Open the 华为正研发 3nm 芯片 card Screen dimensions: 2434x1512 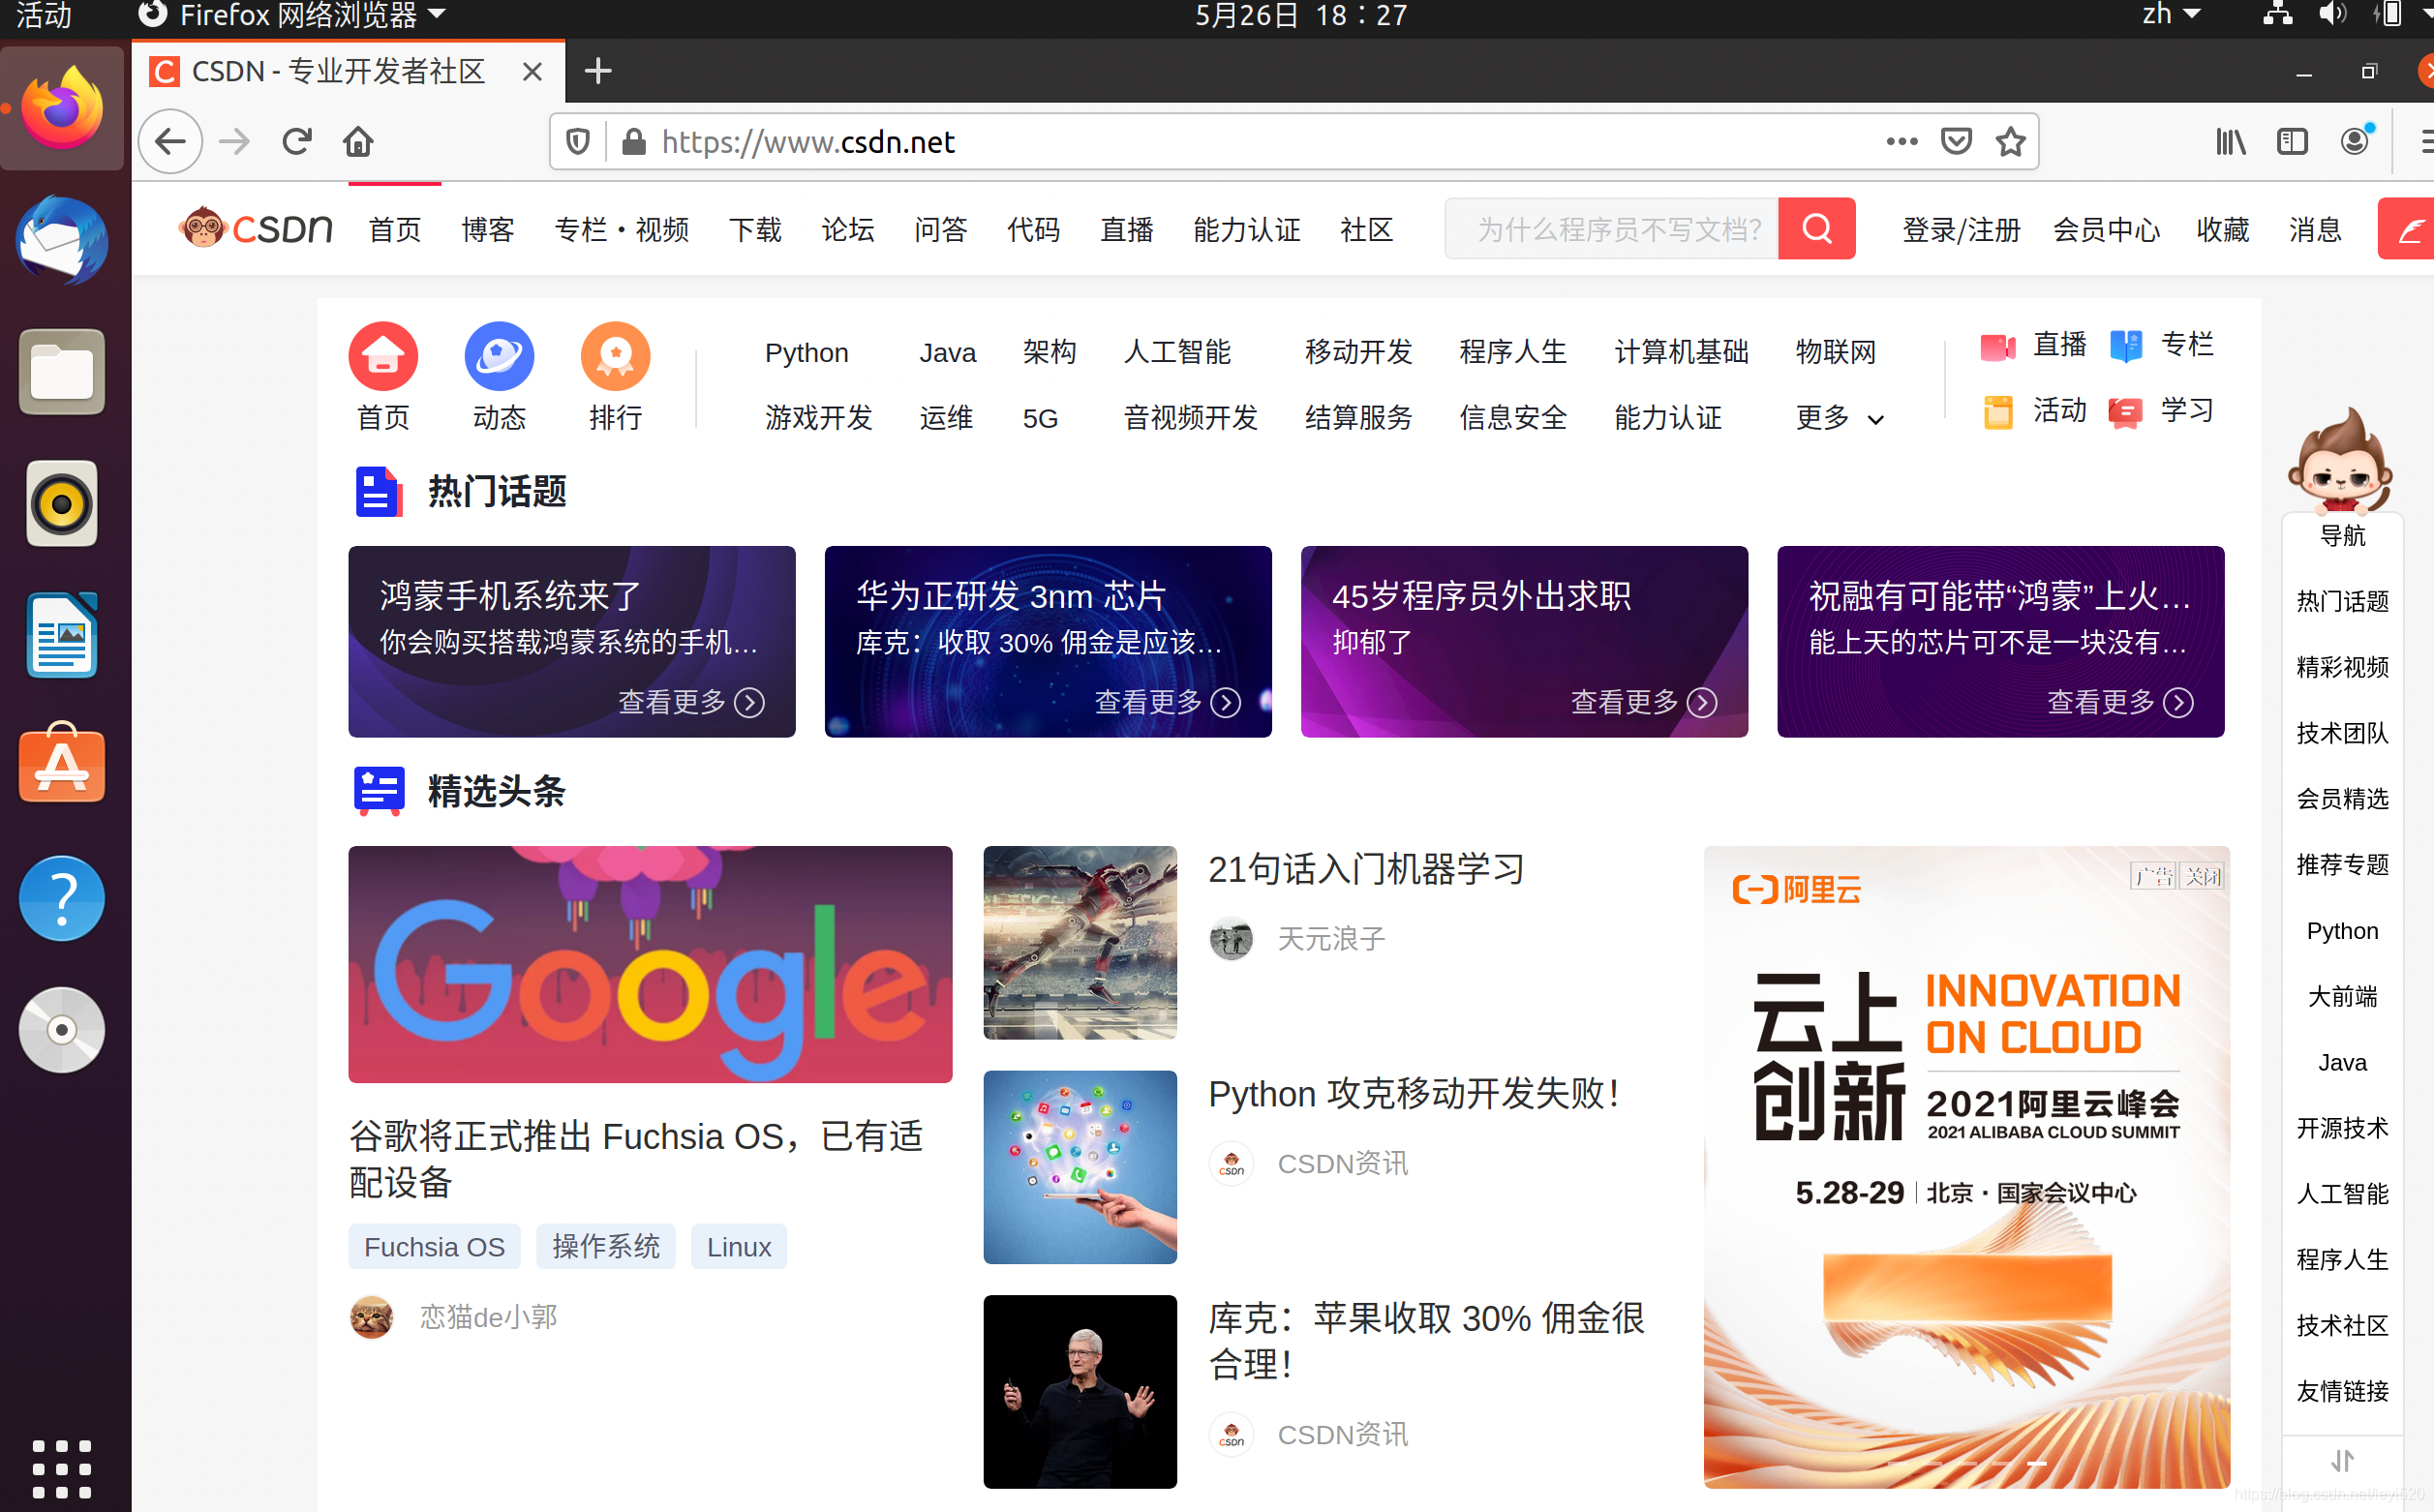[1048, 641]
